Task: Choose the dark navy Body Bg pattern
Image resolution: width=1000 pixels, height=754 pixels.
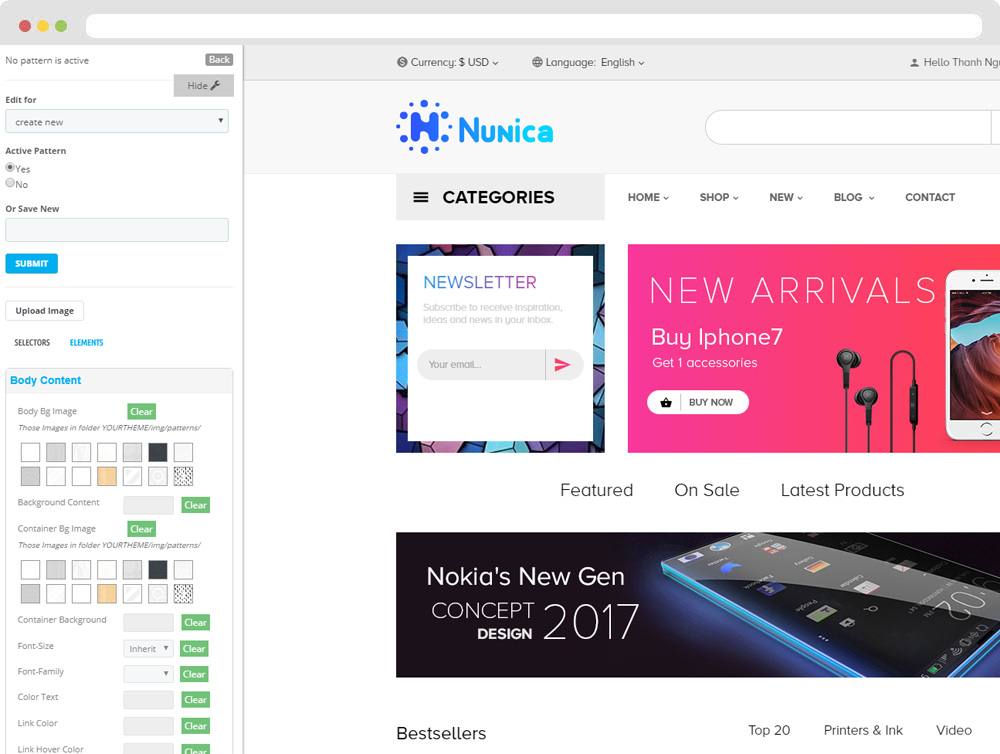Action: tap(158, 452)
